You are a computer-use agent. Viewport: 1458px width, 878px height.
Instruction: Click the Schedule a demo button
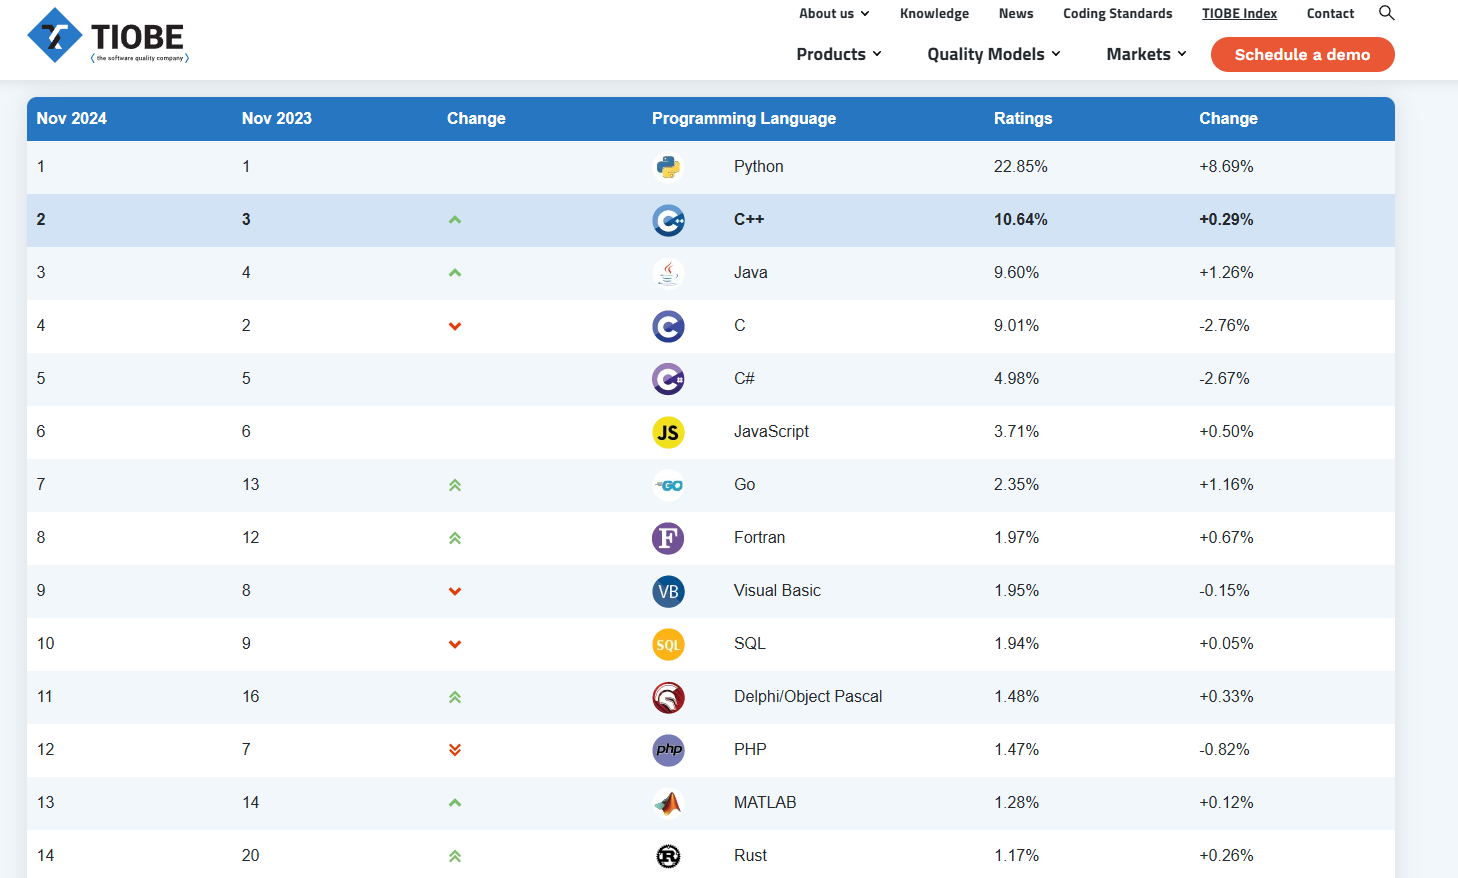pyautogui.click(x=1302, y=54)
